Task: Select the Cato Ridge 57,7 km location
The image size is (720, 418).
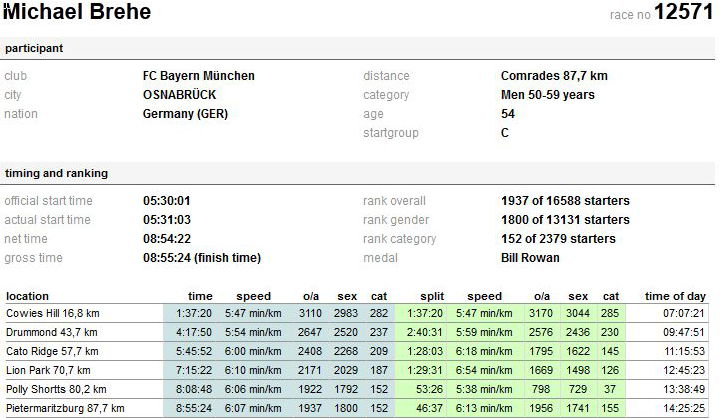Action: 53,351
